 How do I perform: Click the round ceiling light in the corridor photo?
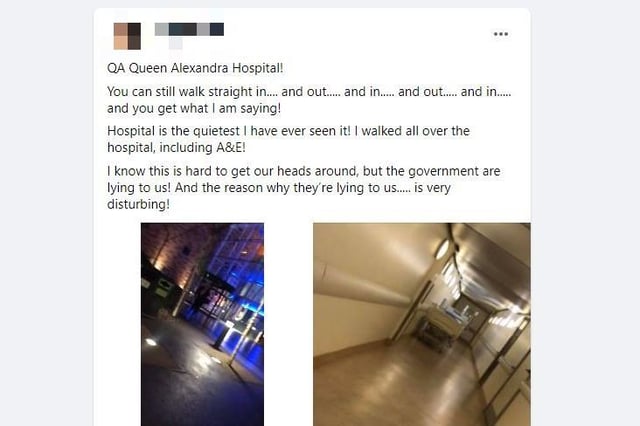tap(442, 249)
